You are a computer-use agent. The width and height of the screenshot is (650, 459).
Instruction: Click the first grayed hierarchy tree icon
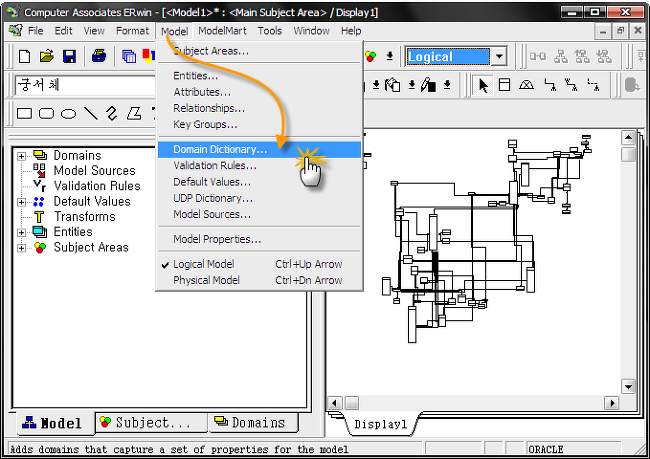coord(561,56)
